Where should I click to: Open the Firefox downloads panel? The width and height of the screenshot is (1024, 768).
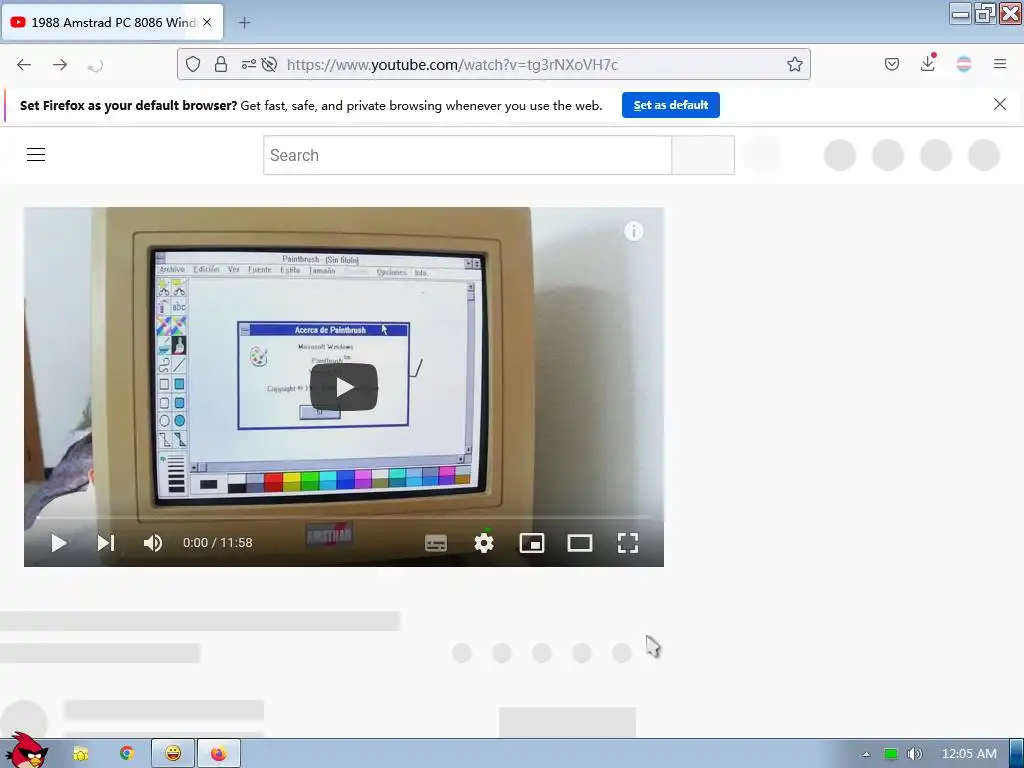tap(928, 63)
